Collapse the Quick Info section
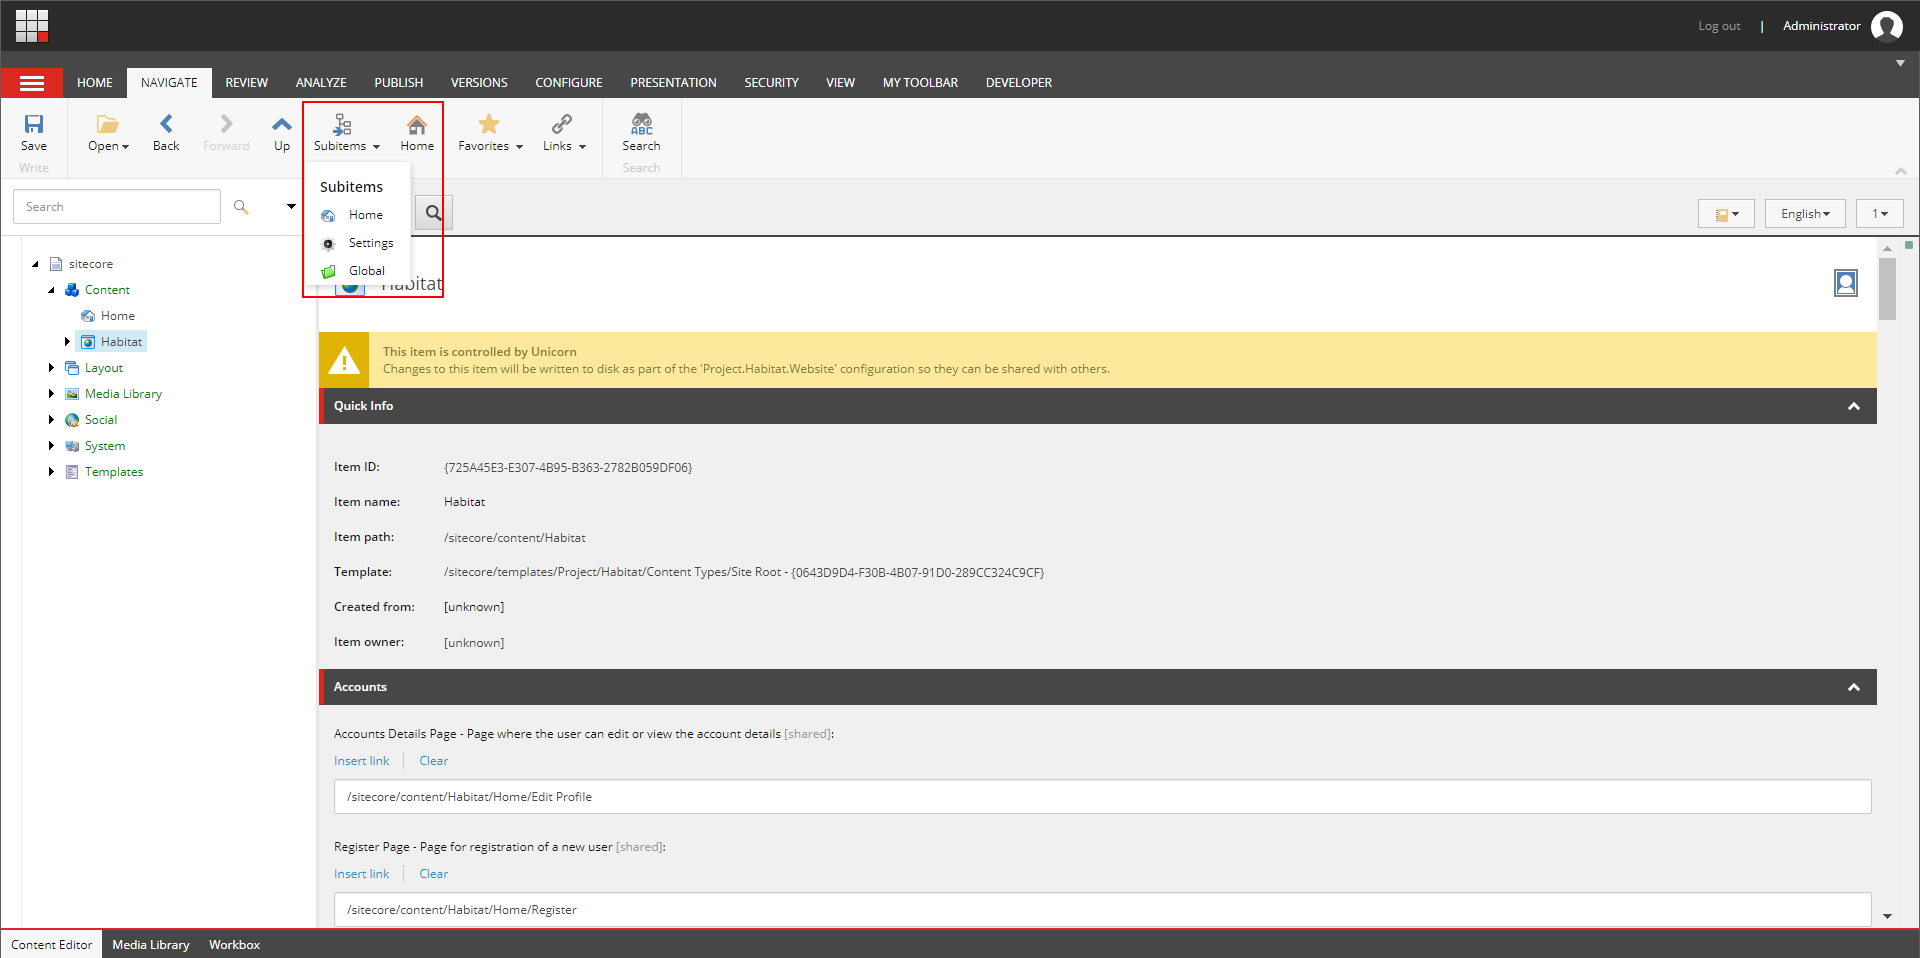 [1853, 406]
